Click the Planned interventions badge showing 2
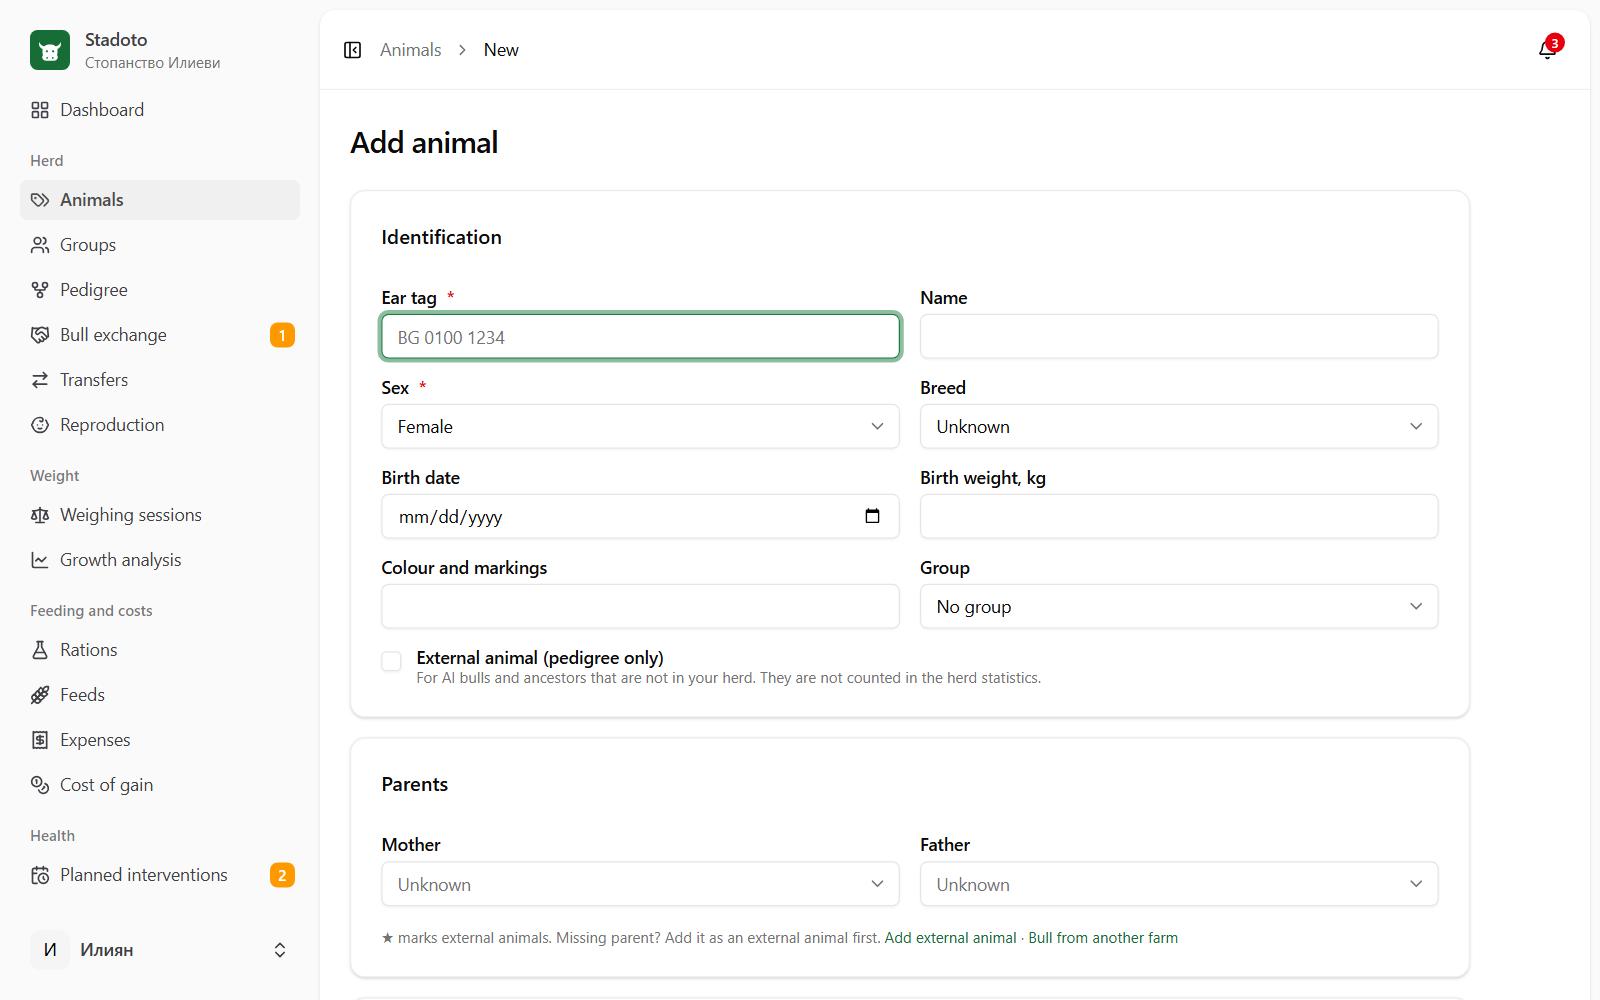Image resolution: width=1600 pixels, height=1000 pixels. click(x=282, y=875)
